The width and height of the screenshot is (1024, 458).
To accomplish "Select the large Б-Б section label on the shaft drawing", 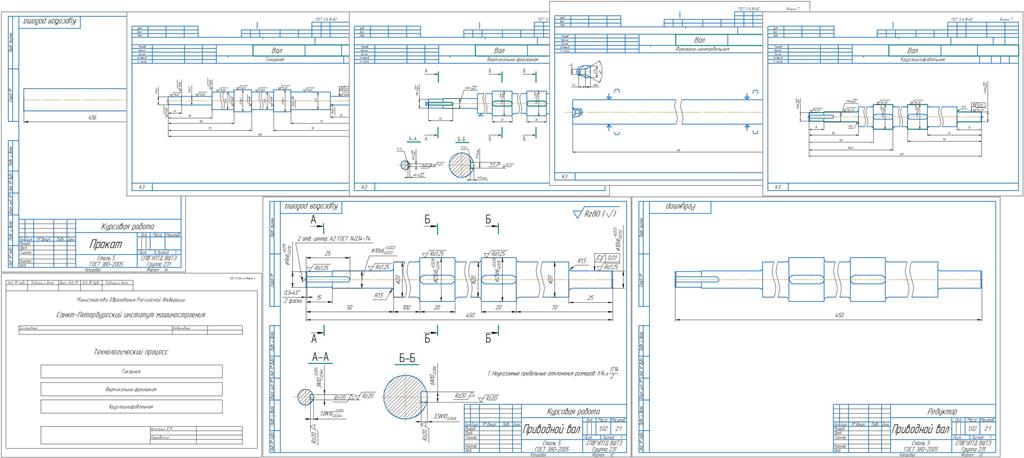I will 406,359.
